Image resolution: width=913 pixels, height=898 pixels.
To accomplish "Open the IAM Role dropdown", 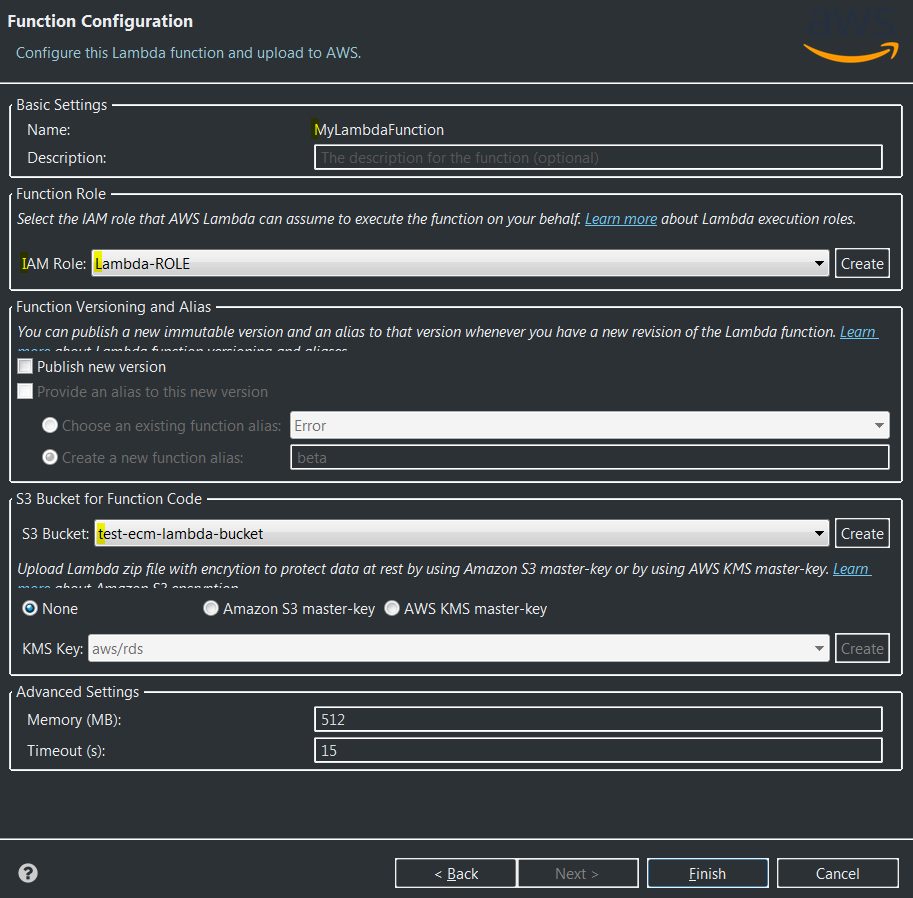I will click(460, 263).
